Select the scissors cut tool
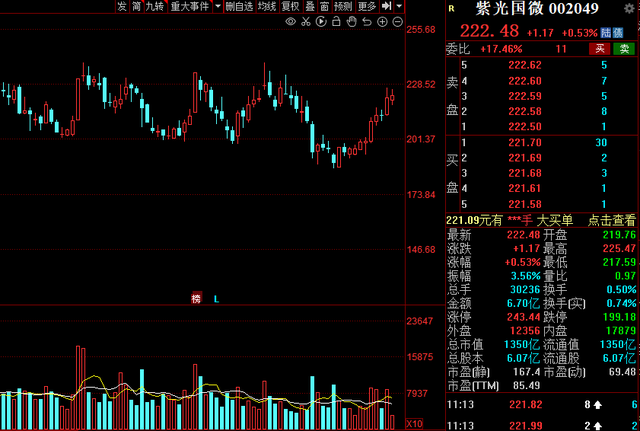This screenshot has width=640, height=431. (306, 22)
